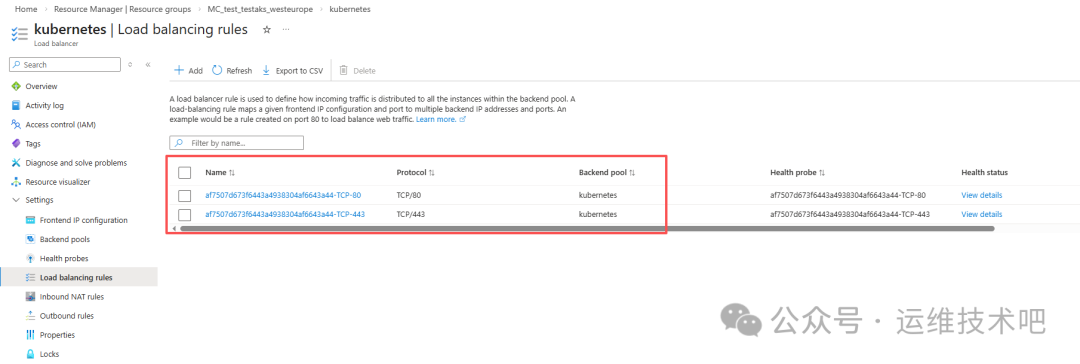This screenshot has width=1080, height=364.
Task: Open the ellipsis more options menu
Action: coord(286,30)
